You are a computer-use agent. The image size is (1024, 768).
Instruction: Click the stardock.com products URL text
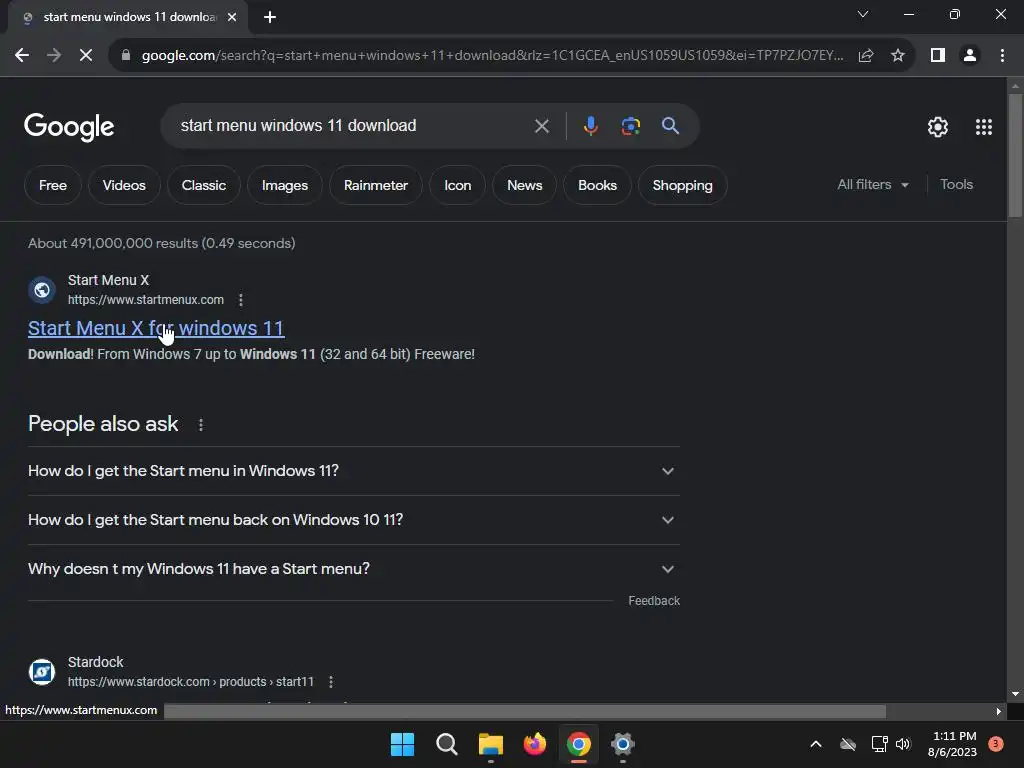191,682
